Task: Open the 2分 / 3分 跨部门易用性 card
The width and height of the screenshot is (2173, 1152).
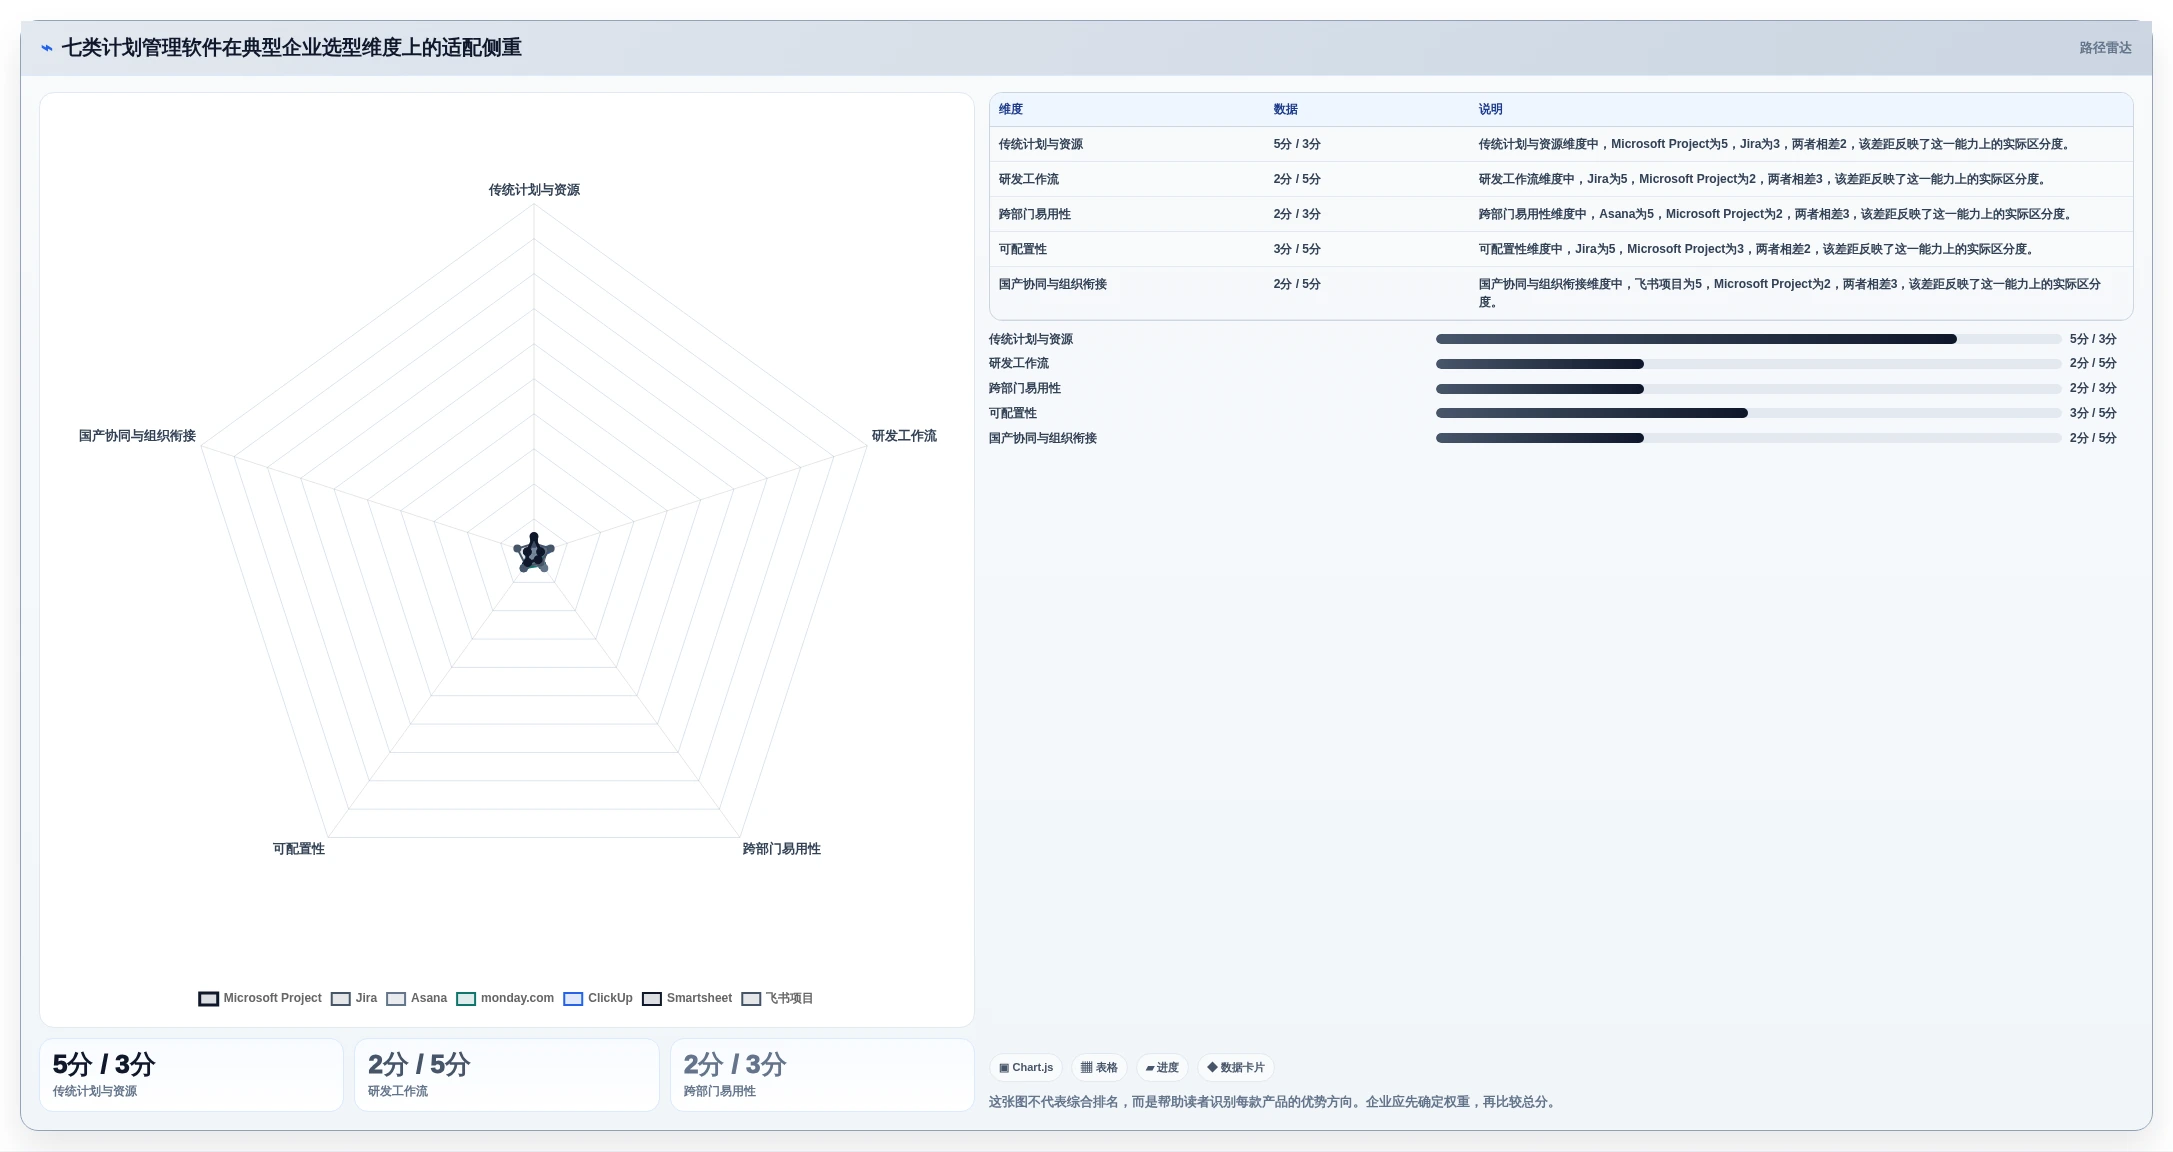Action: [x=822, y=1075]
